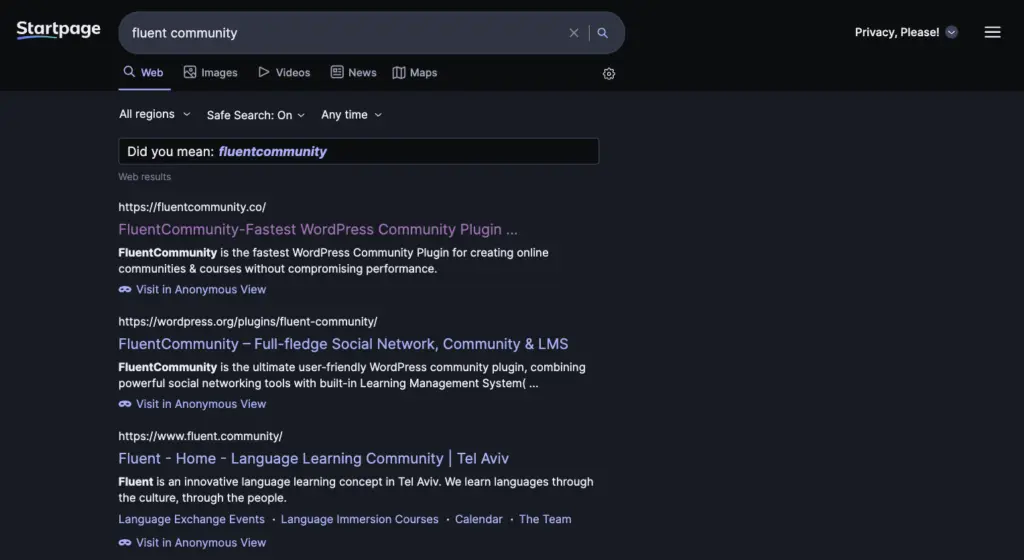Screen dimensions: 1024x560
Task: Open search settings gear icon
Action: pyautogui.click(x=609, y=74)
